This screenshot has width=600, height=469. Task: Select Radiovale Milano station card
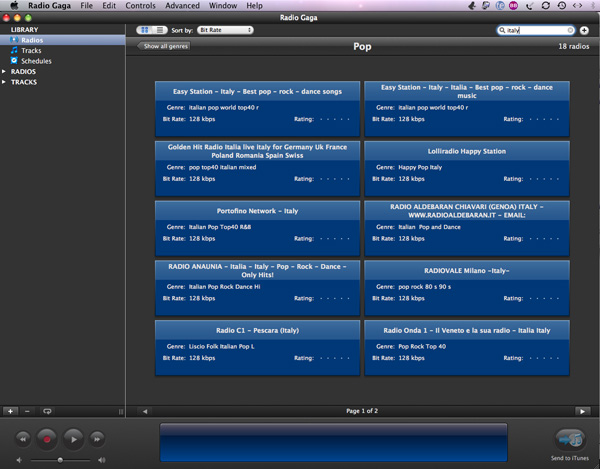(467, 288)
